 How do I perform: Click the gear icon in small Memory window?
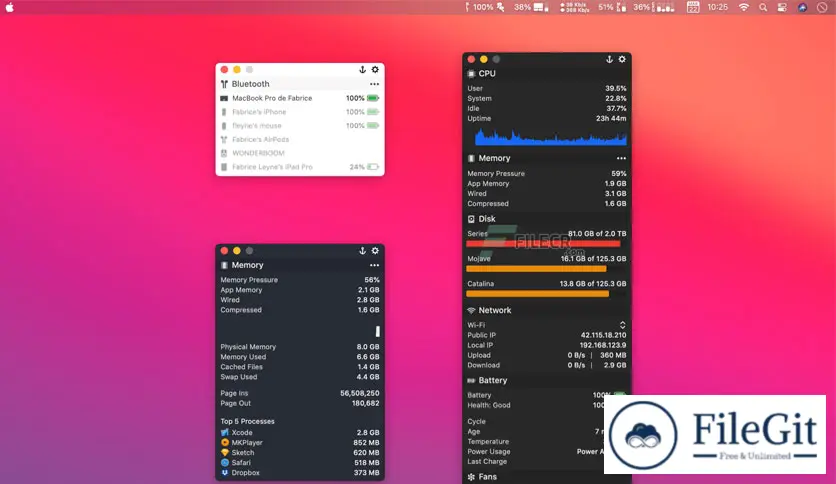click(375, 251)
